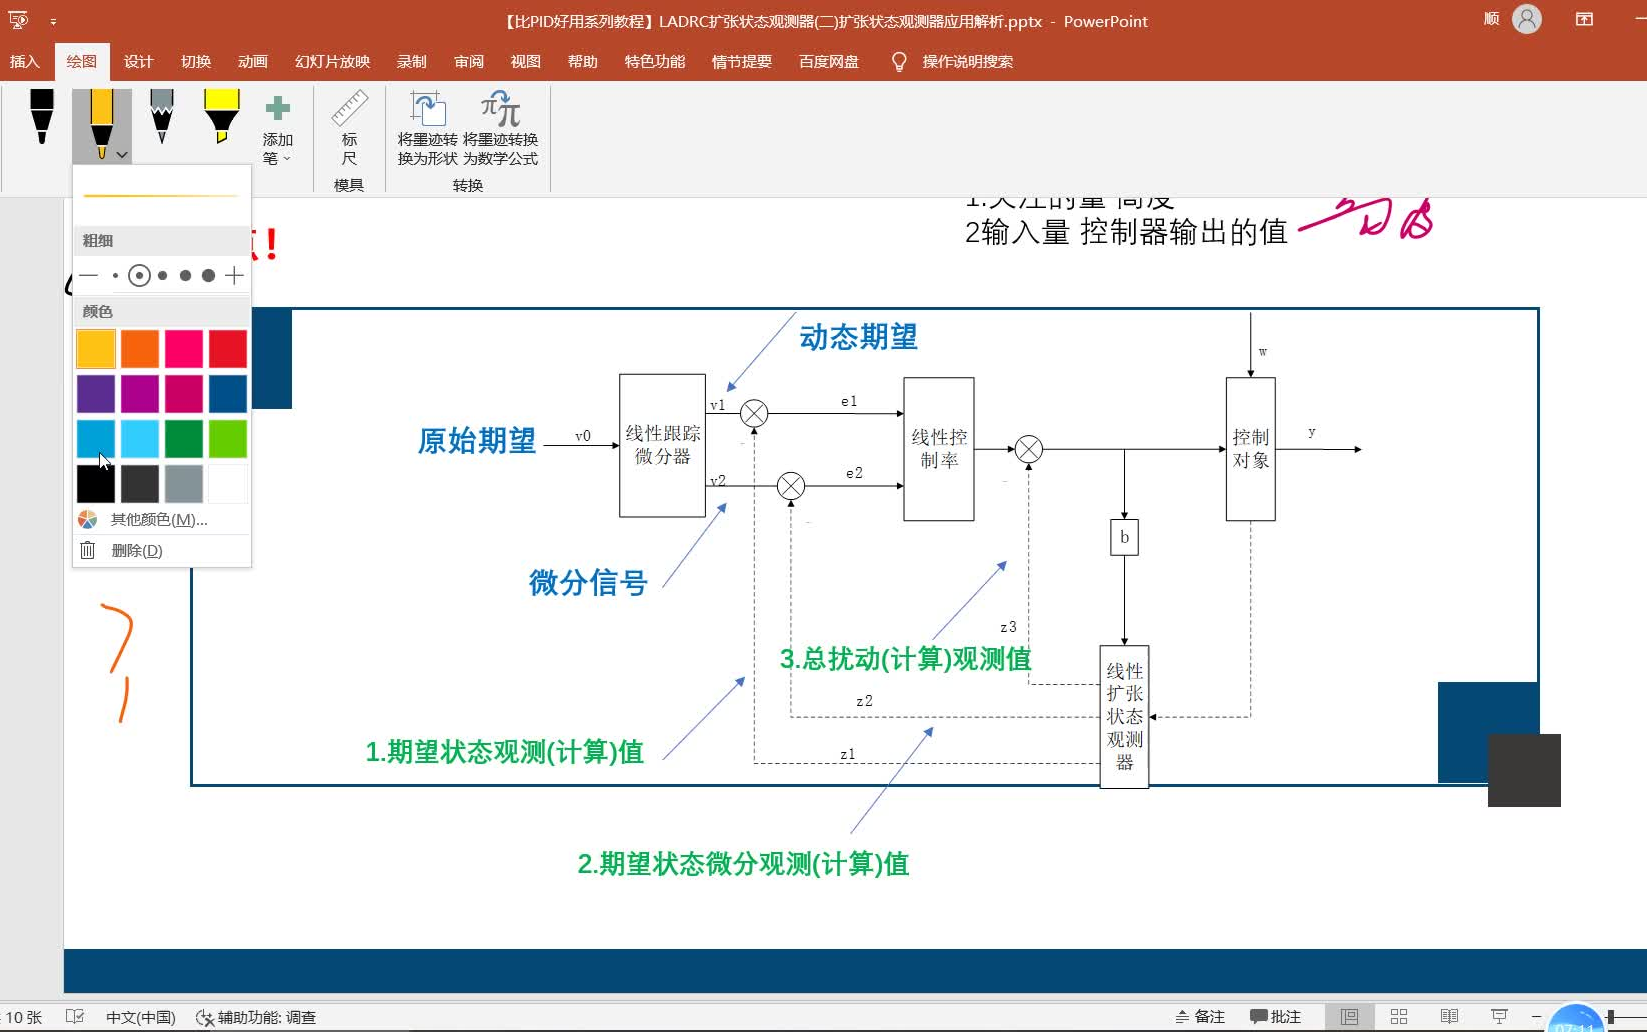Increase pen thickness with the plus button

[x=234, y=275]
